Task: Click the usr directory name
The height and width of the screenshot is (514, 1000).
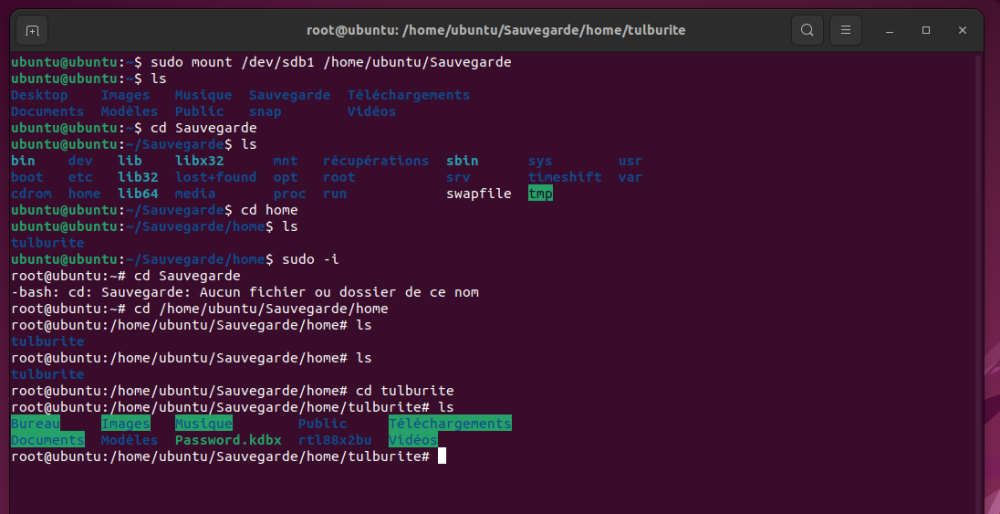Action: [630, 161]
